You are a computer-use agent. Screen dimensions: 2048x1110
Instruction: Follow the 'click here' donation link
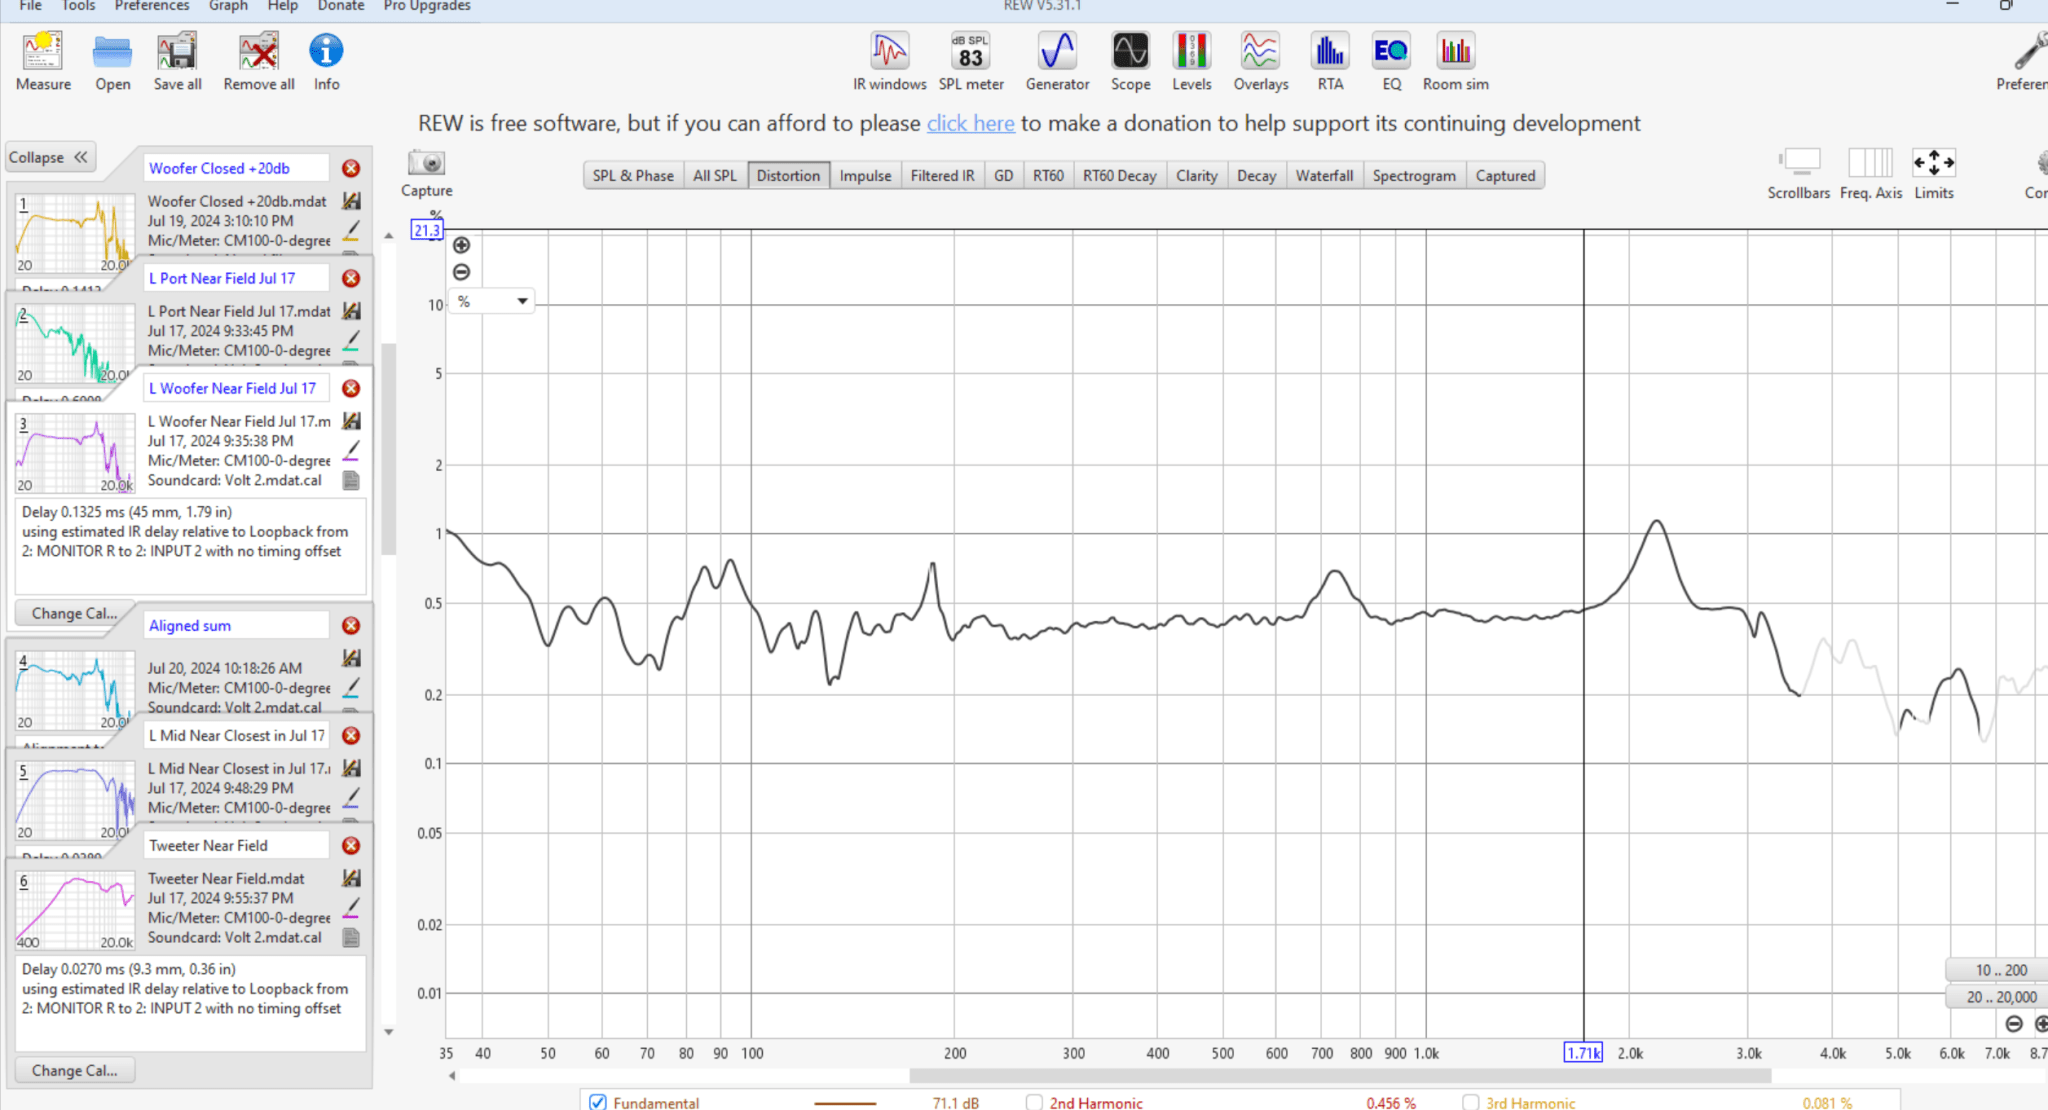click(x=970, y=123)
